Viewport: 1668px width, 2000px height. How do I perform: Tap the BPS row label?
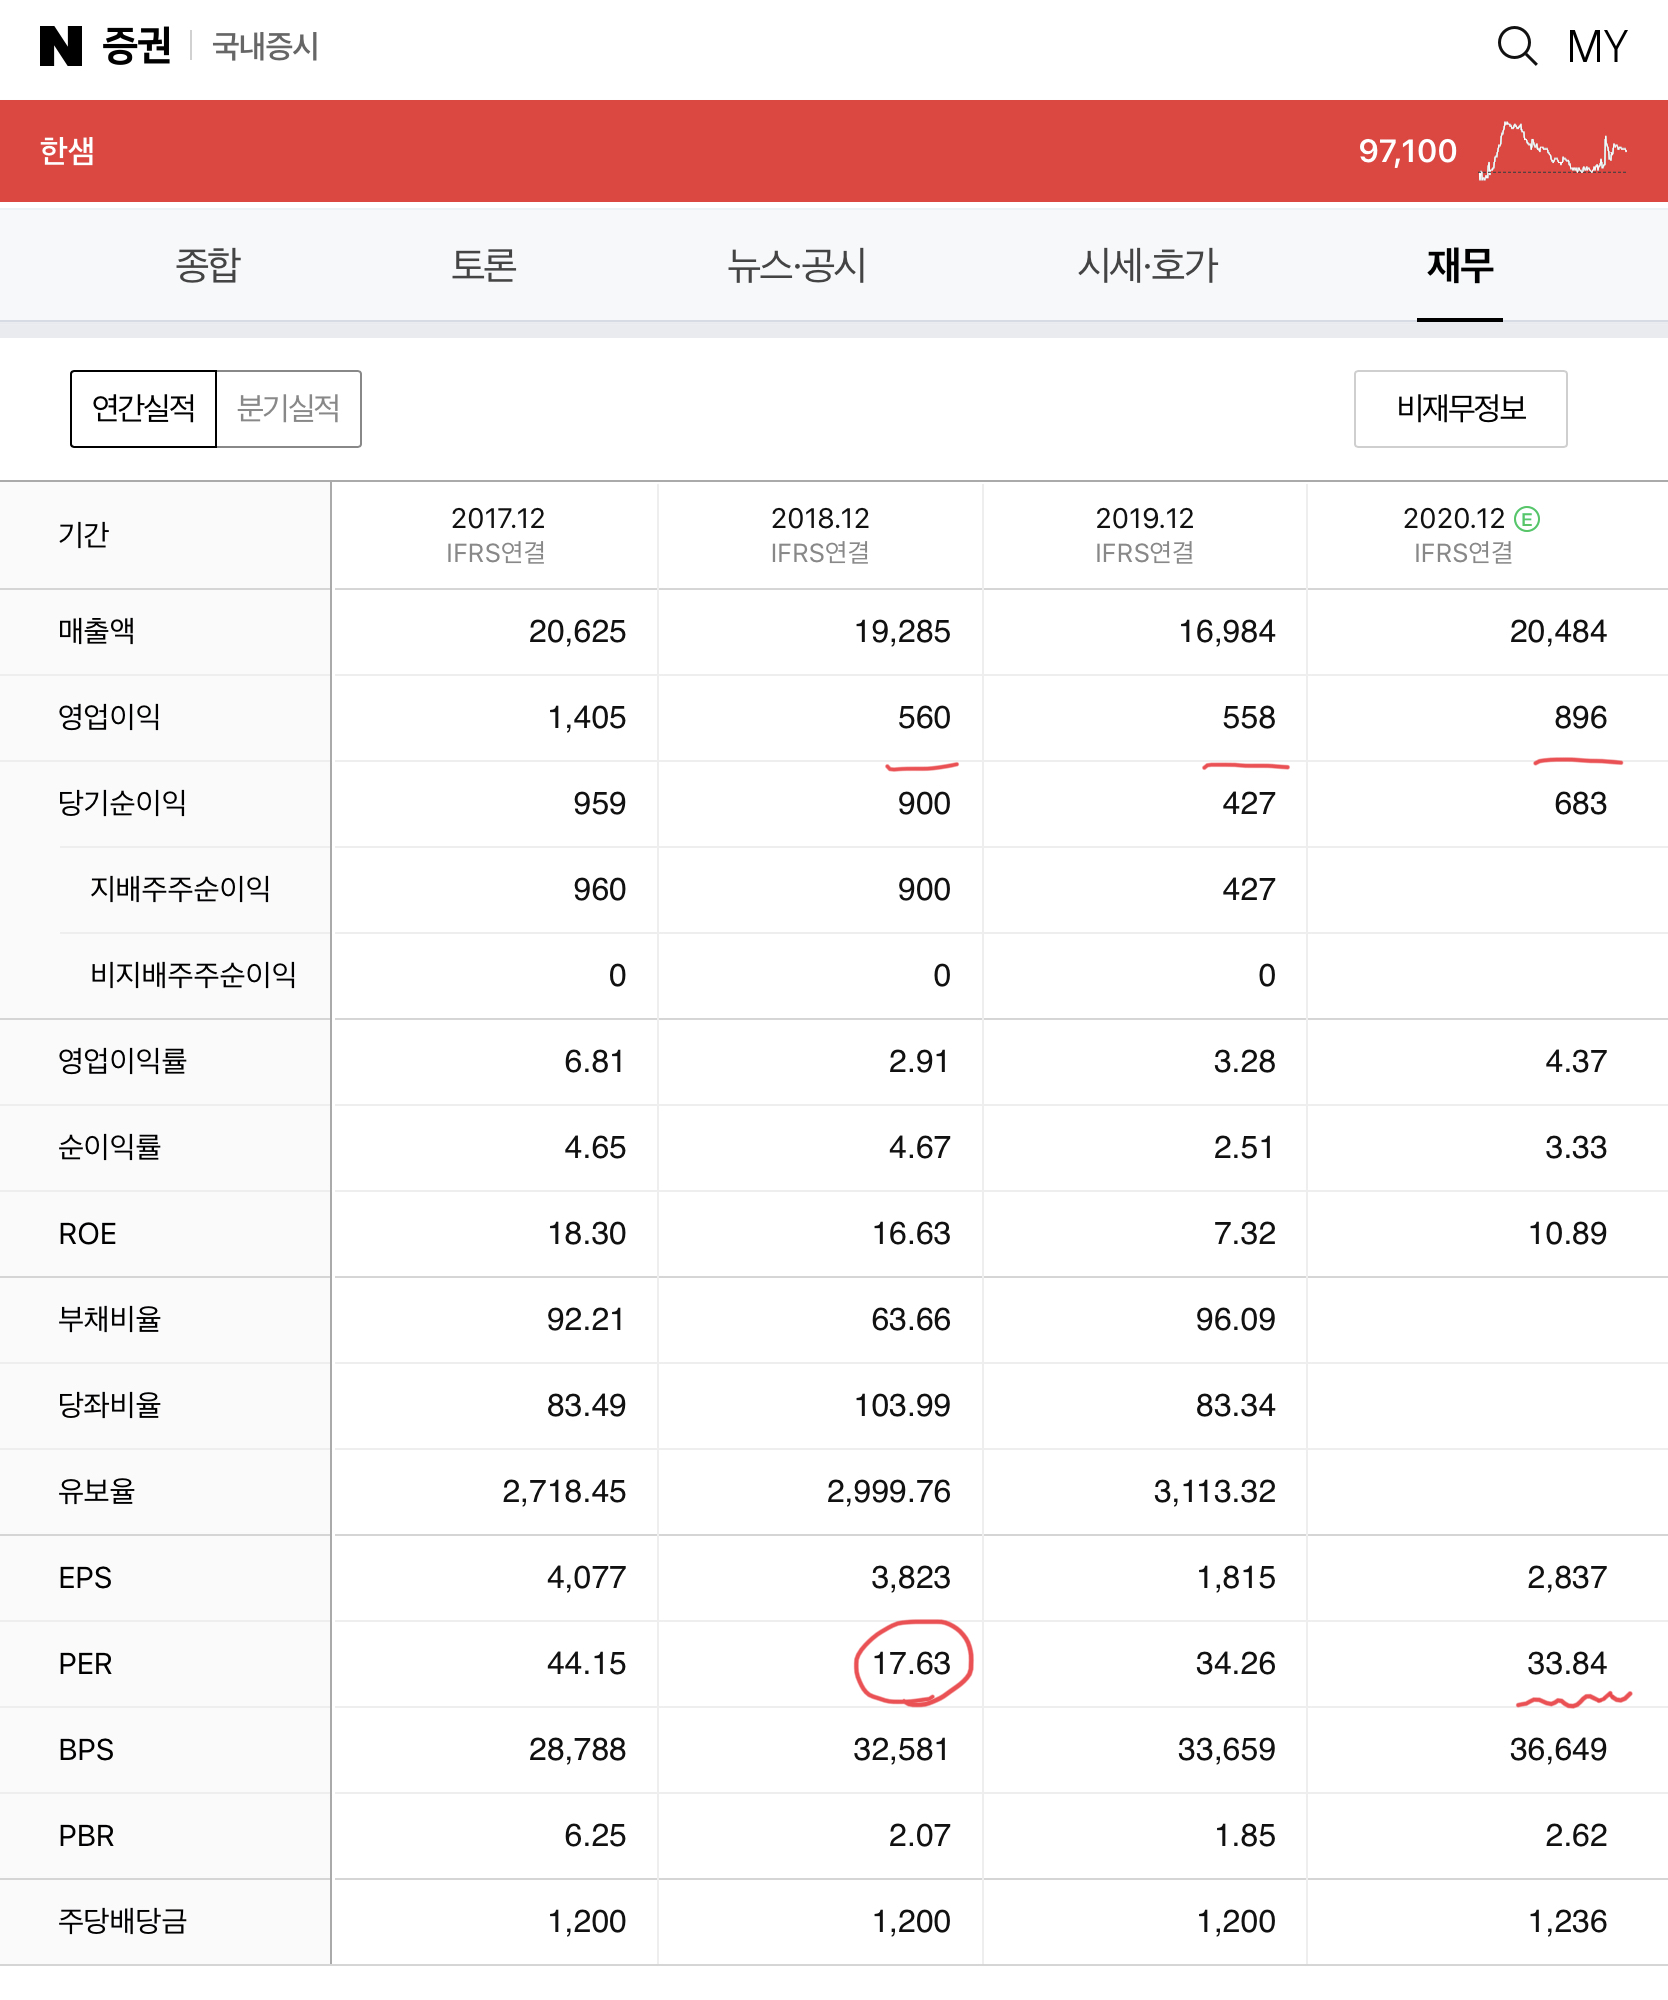[86, 1749]
